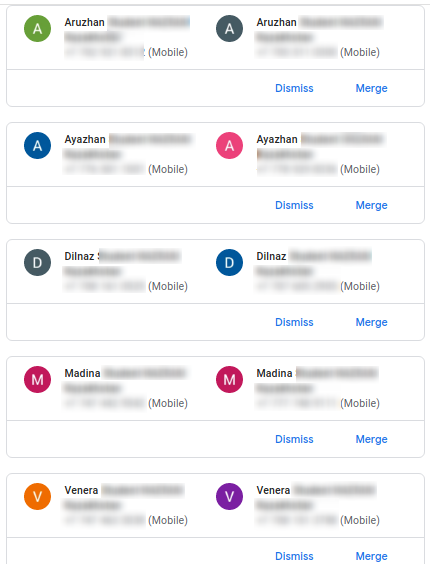
Task: Dismiss the Ayazhan duplicate suggestion
Action: [x=294, y=205]
